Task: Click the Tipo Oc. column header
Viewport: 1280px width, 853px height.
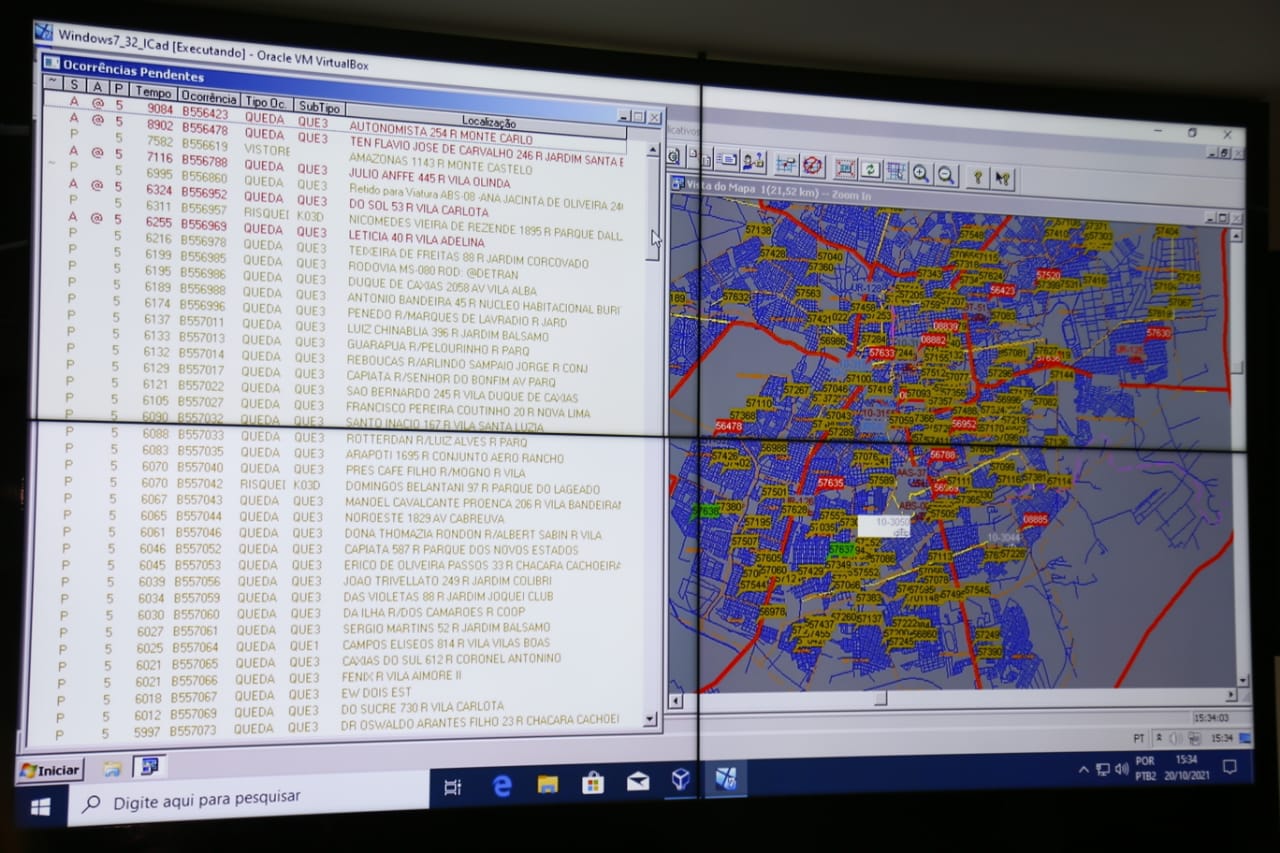Action: [267, 103]
